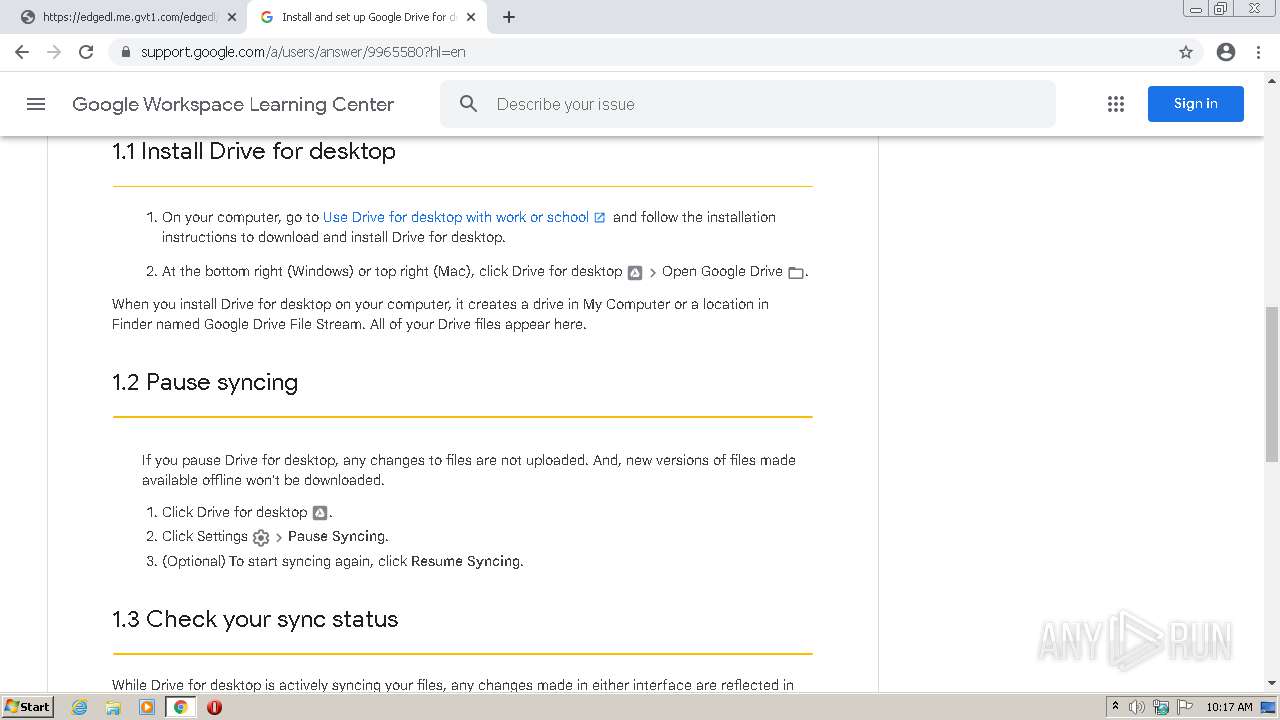This screenshot has height=720, width=1280.
Task: Click the 1.3 Check your sync status heading
Action: click(255, 619)
